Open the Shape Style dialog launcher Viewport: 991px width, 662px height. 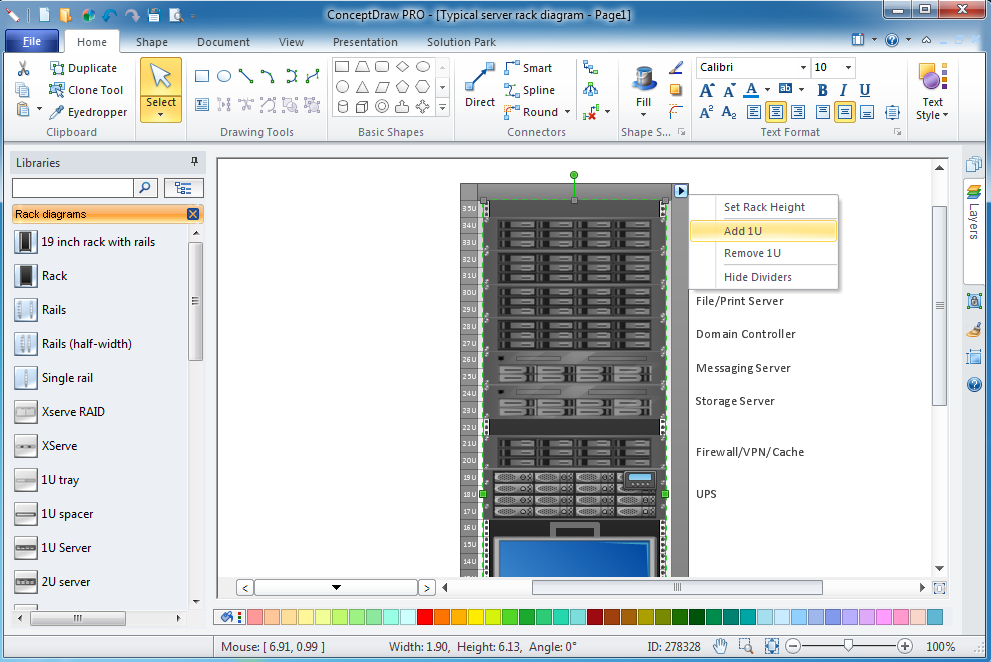pos(681,132)
